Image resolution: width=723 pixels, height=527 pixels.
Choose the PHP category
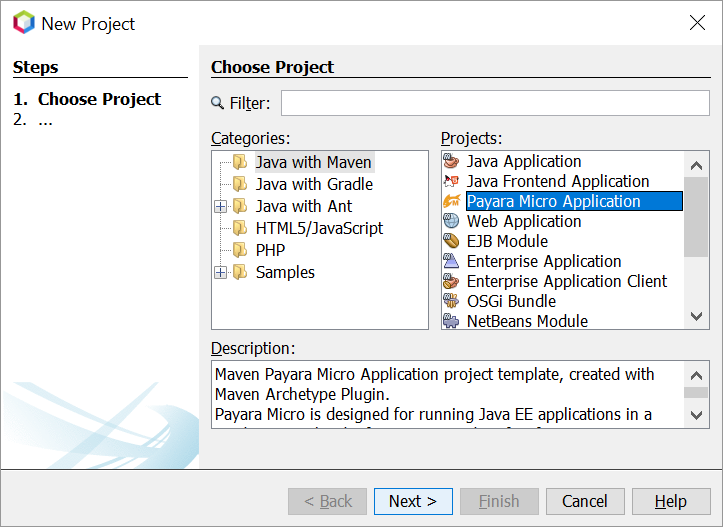270,251
